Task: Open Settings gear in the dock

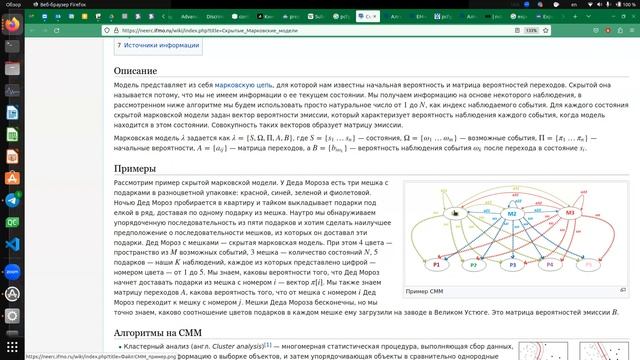Action: [x=12, y=316]
